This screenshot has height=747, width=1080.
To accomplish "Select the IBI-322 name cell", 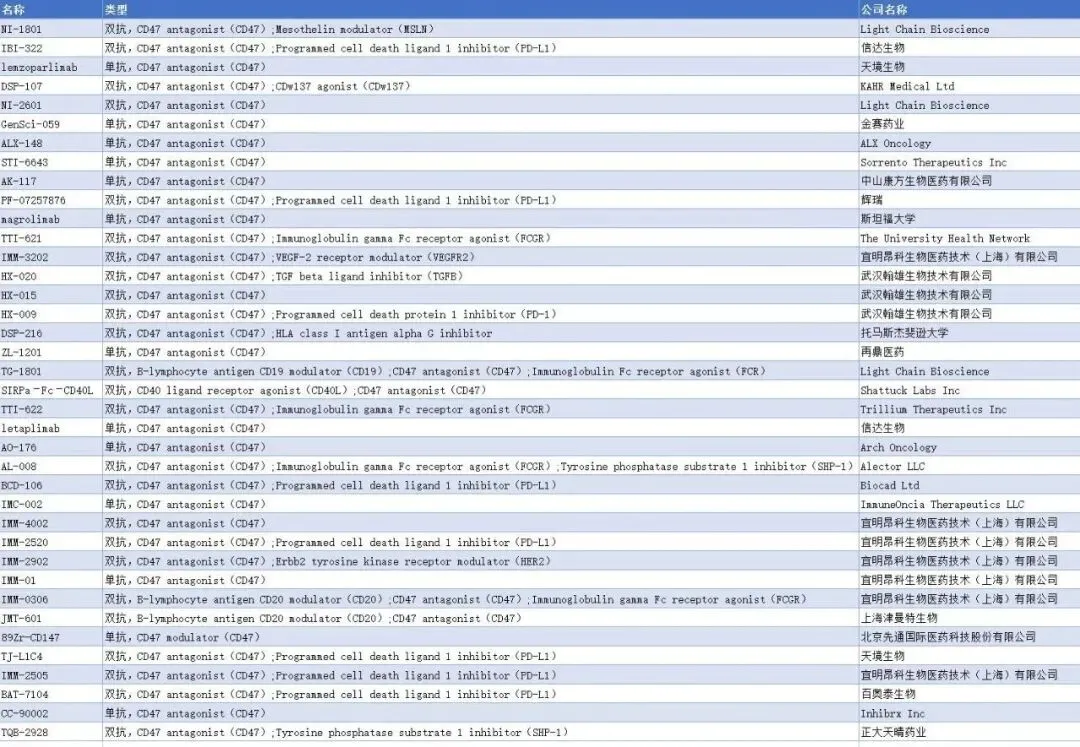I will (51, 48).
